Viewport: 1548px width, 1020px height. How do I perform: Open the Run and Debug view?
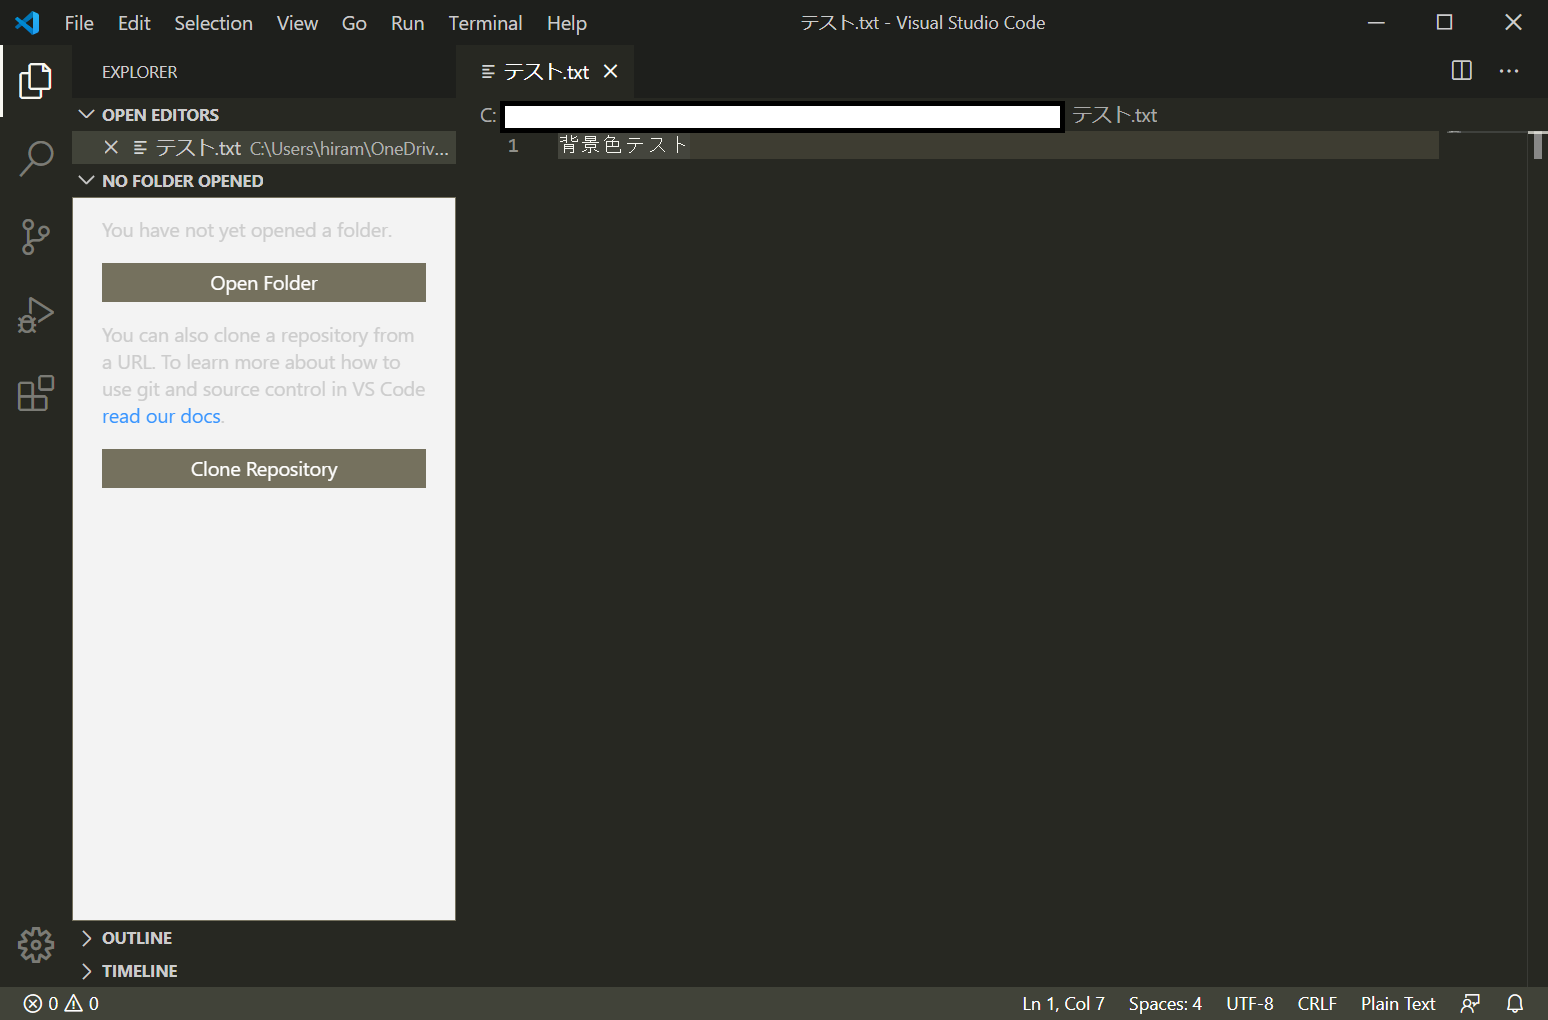click(x=35, y=315)
